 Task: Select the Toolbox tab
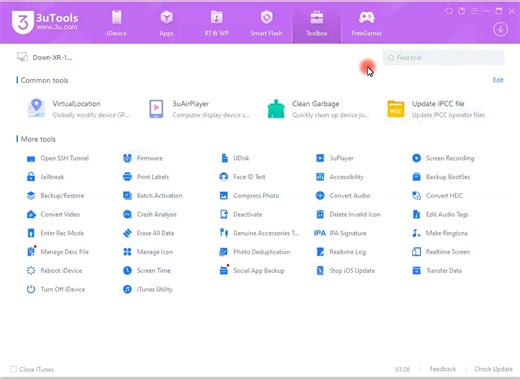(x=317, y=24)
